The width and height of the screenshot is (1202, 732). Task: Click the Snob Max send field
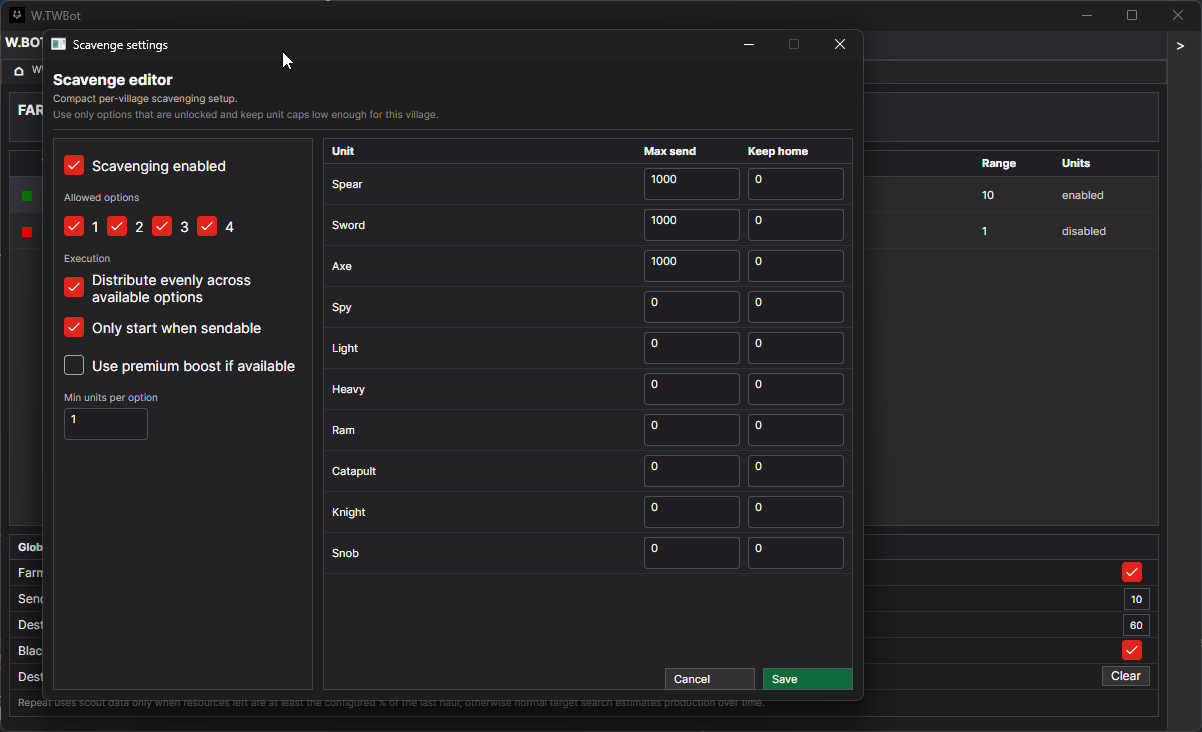click(692, 553)
